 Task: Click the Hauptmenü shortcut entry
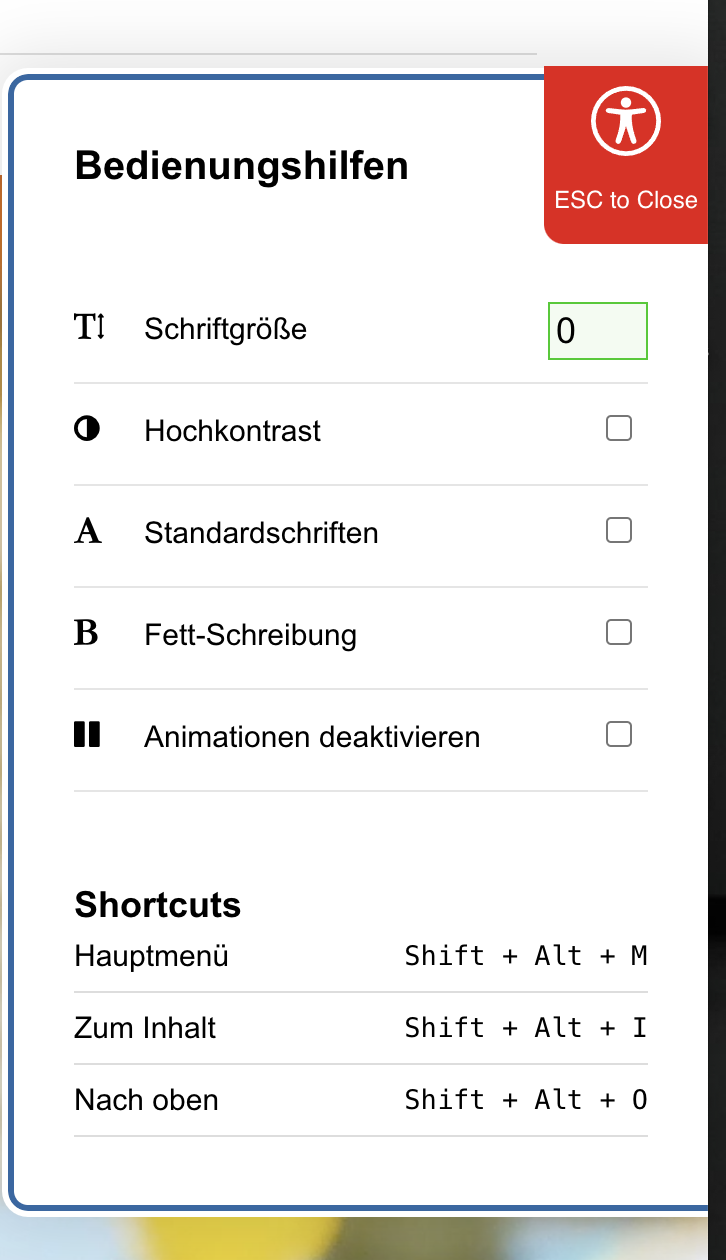click(151, 956)
